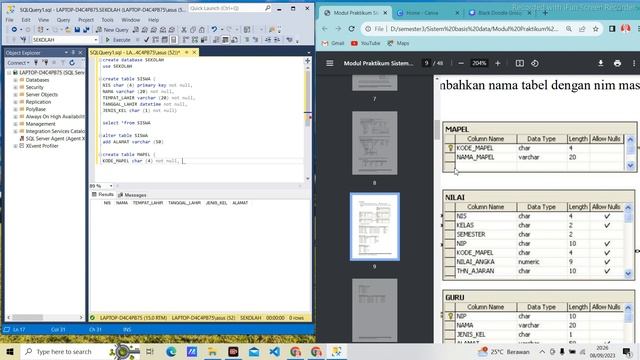Viewport: 640px width, 360px height.
Task: Click PDF zoom out minus button
Action: point(461,63)
